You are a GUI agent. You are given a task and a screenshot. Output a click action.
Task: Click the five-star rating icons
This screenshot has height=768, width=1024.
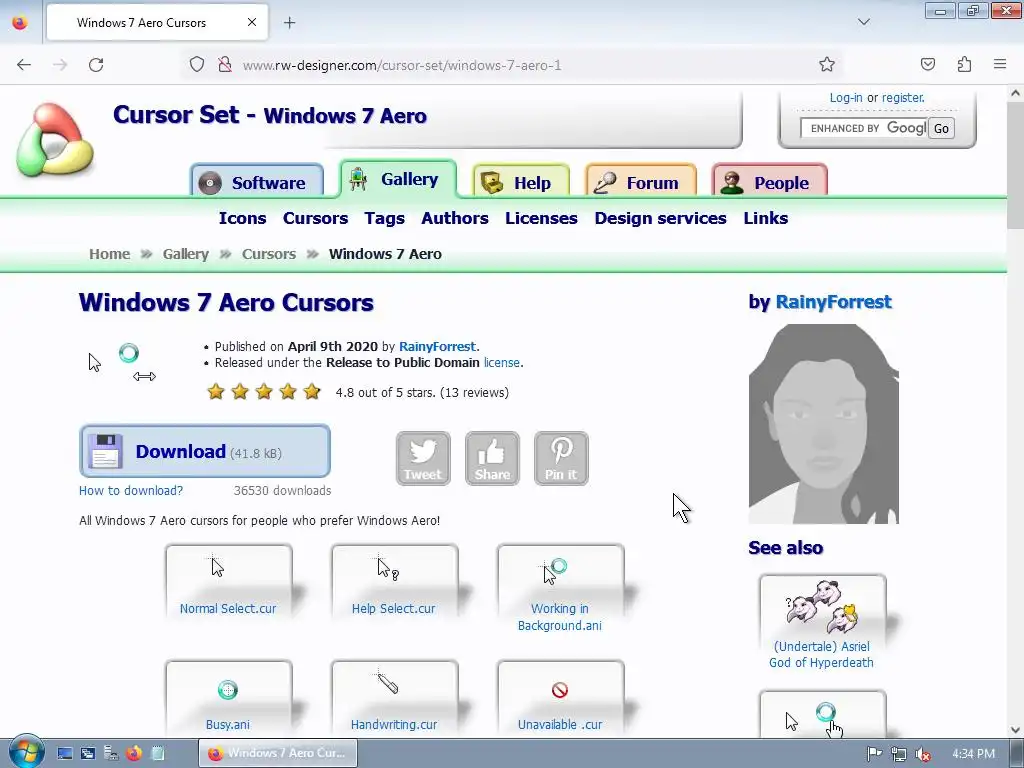(x=264, y=392)
